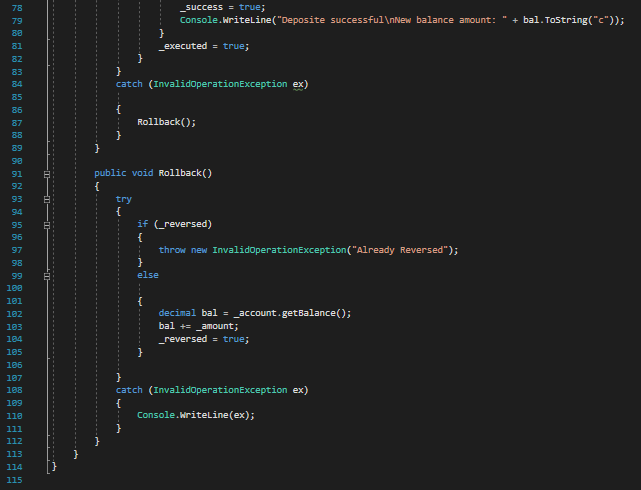Click the _executed variable assignment
Screen dimensions: 641x490
click(183, 46)
